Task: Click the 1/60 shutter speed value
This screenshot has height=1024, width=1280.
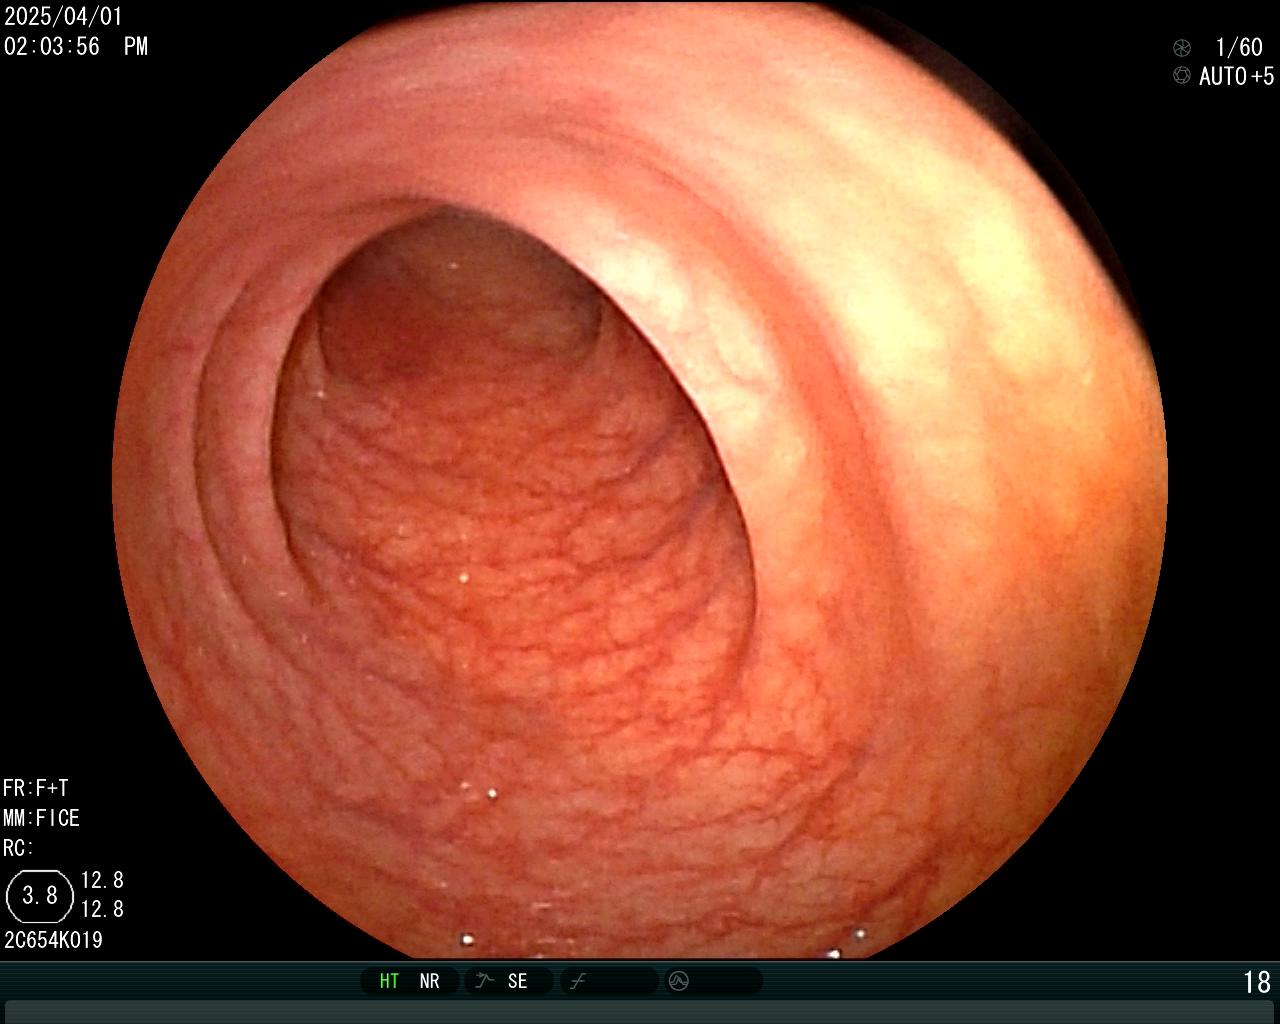Action: coord(1239,47)
